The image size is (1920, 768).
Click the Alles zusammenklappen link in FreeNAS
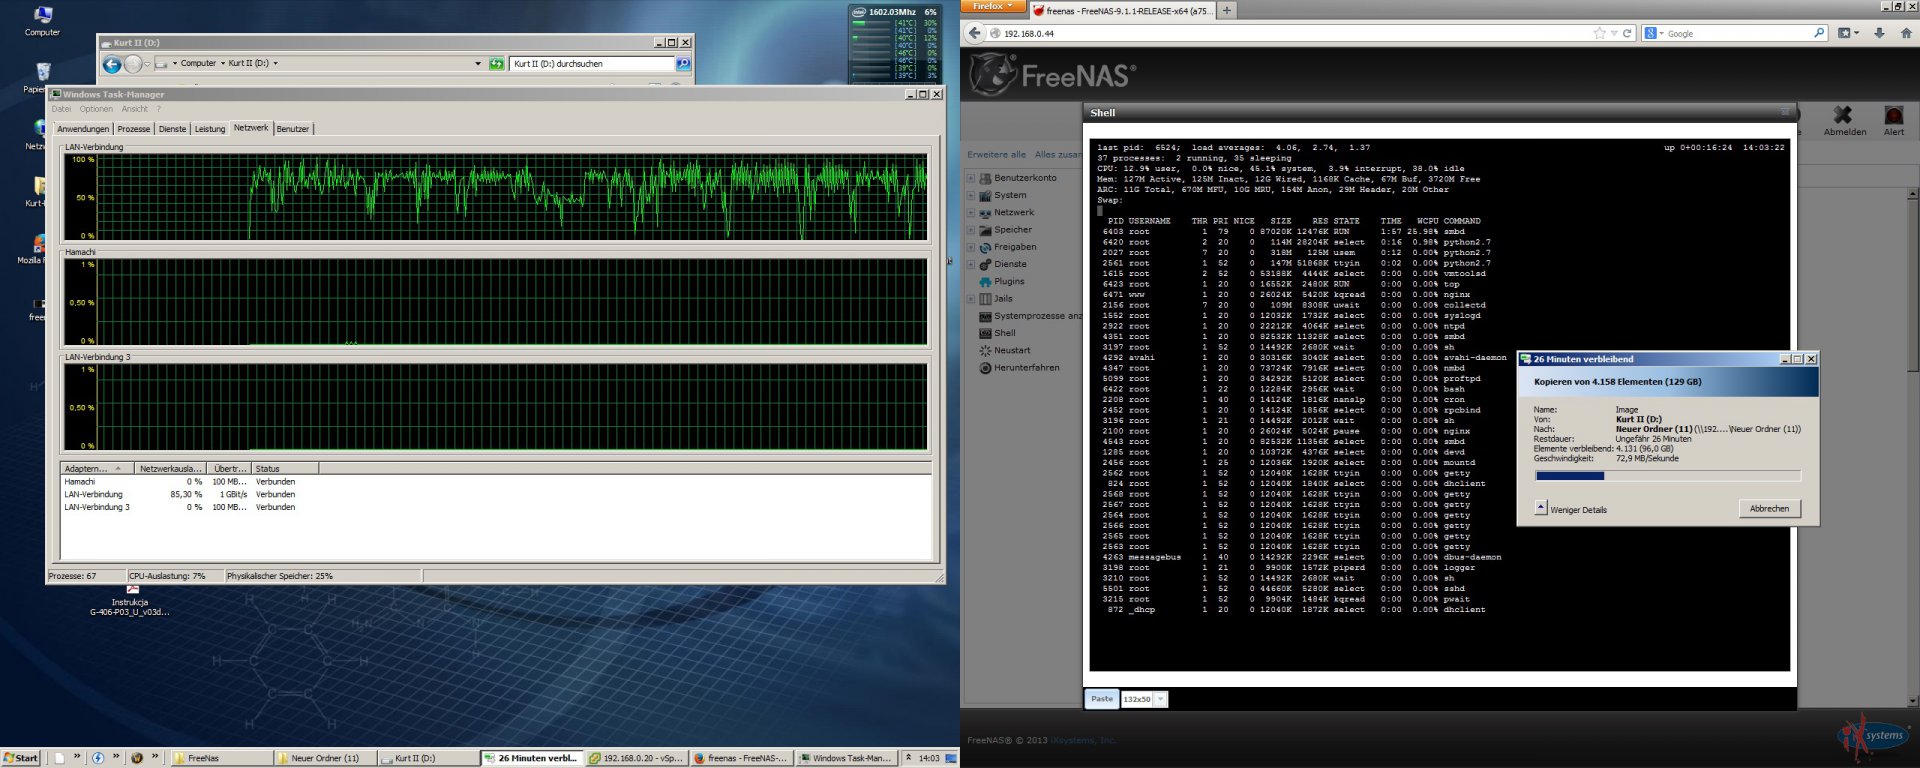click(x=1058, y=154)
